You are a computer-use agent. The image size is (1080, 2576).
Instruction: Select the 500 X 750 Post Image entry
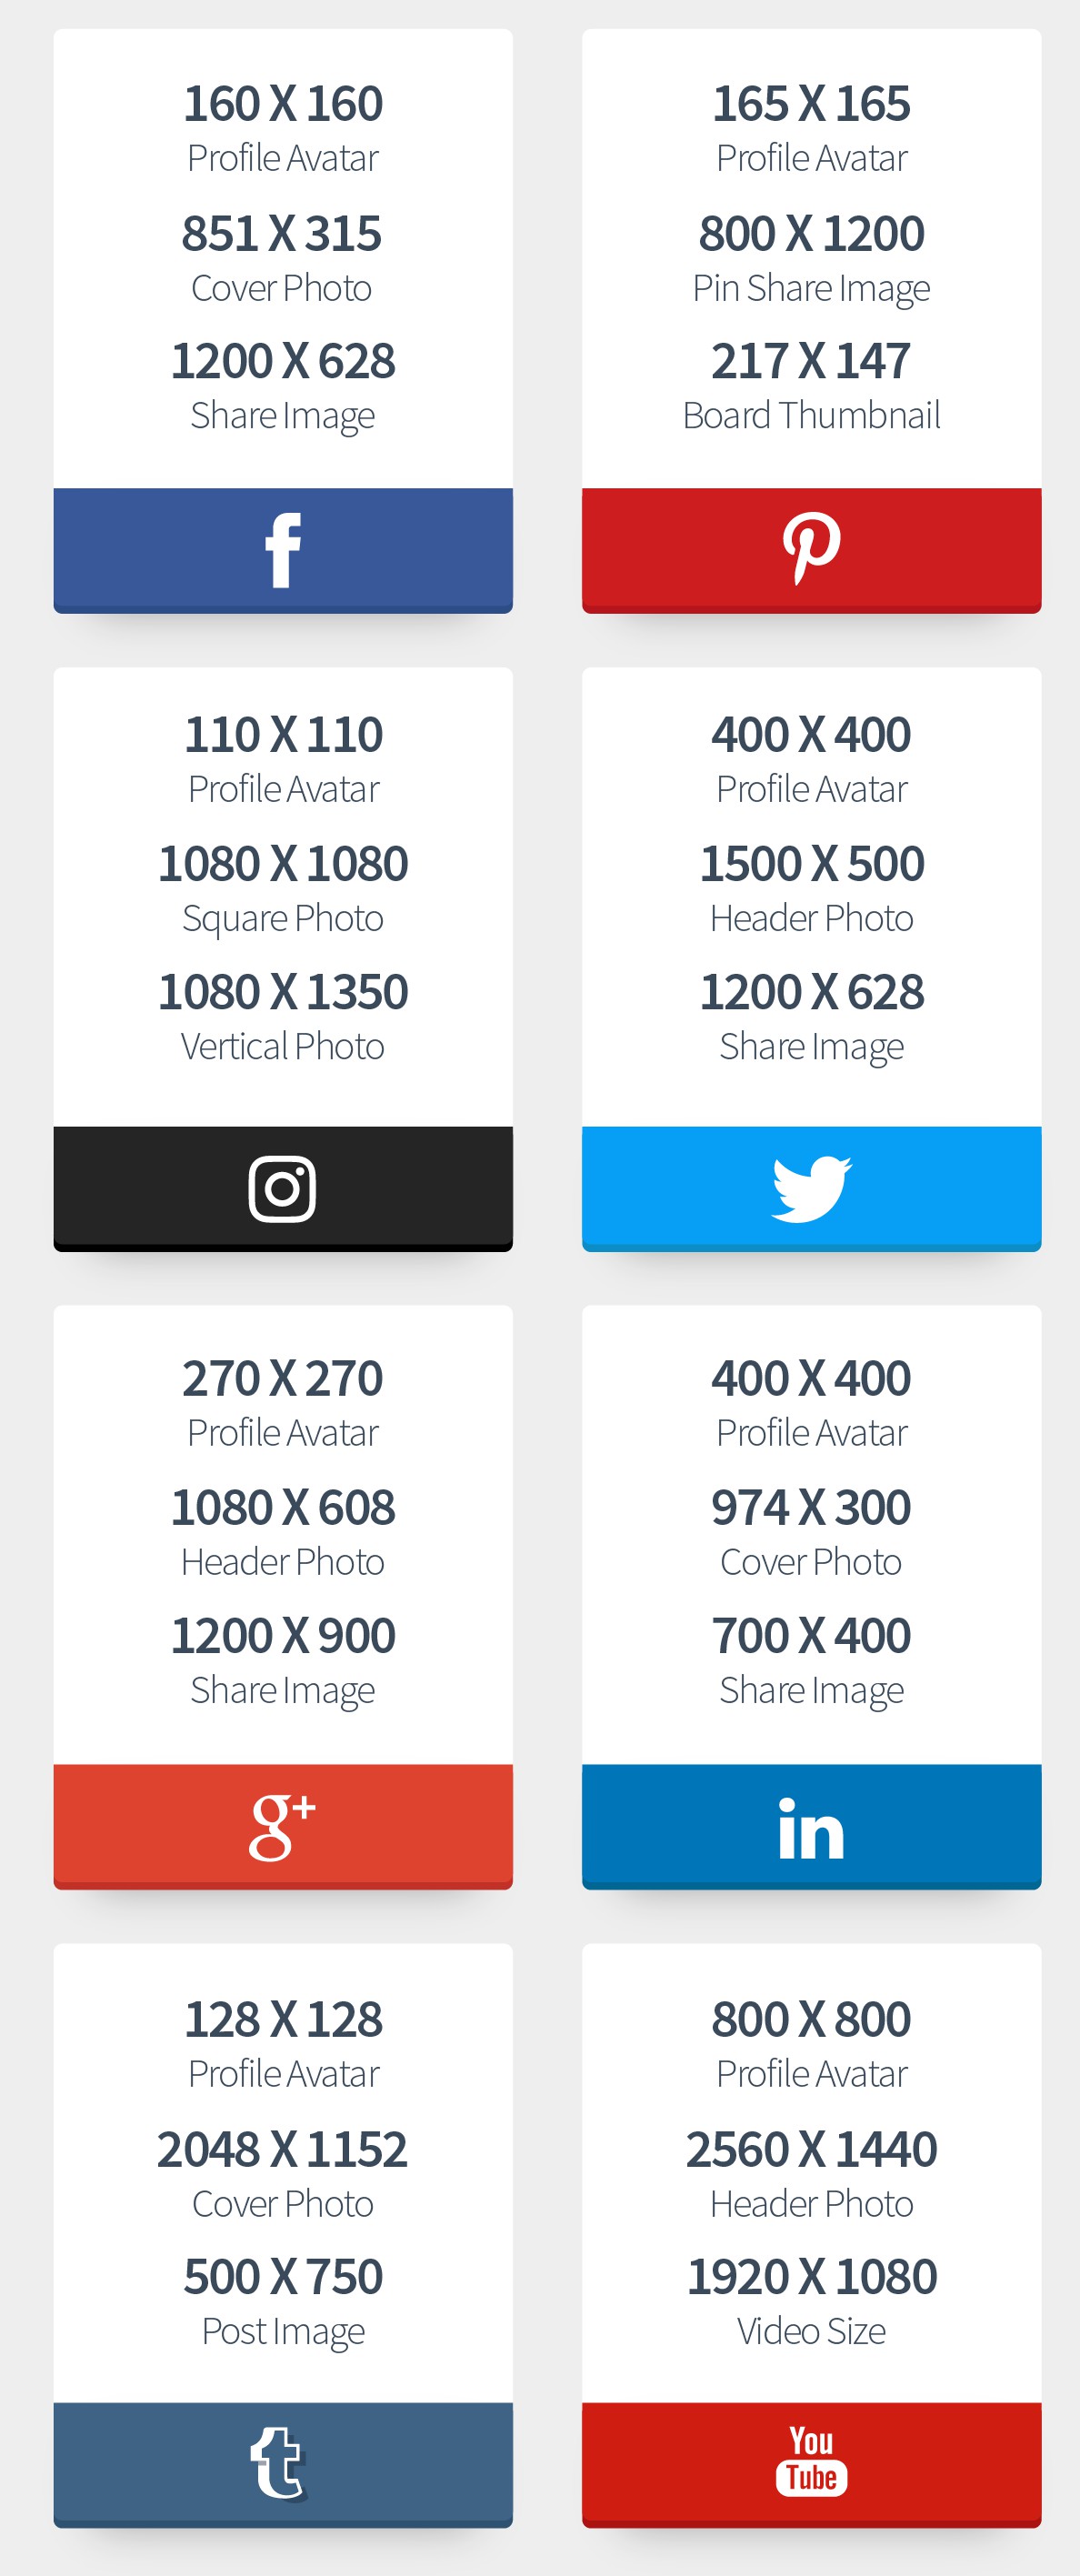coord(283,2301)
